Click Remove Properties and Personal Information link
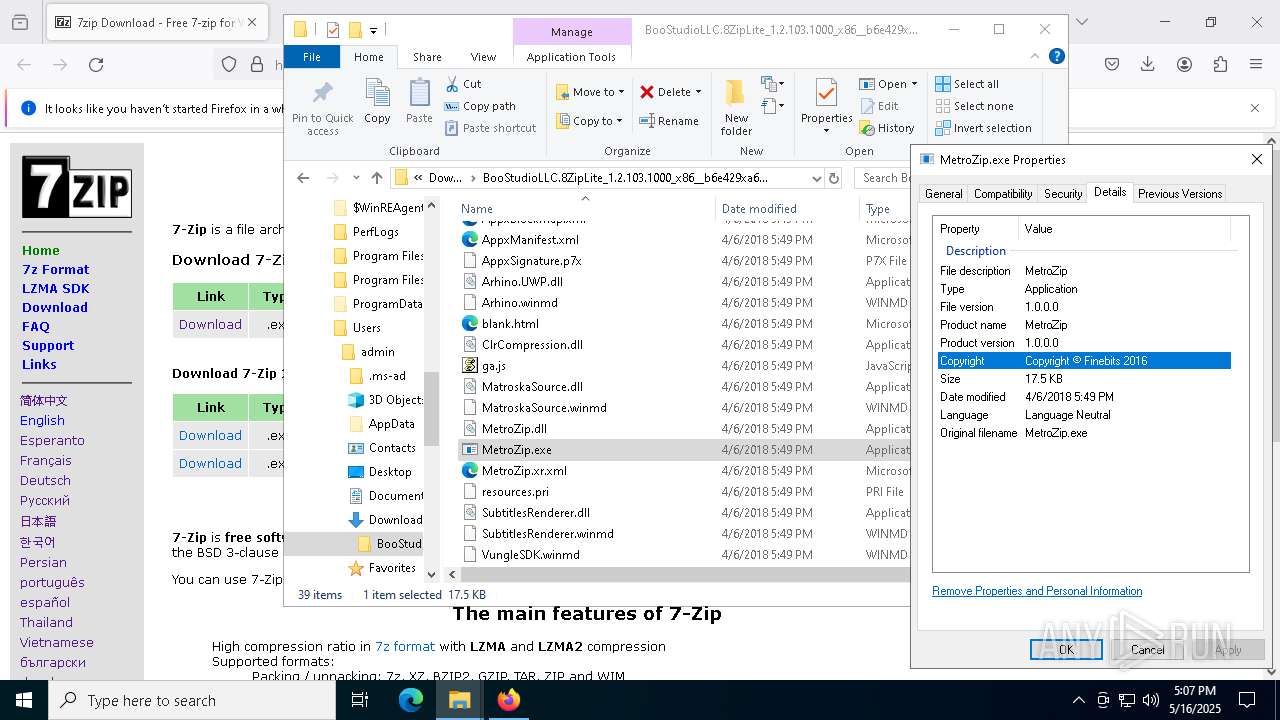This screenshot has height=720, width=1280. 1037,591
